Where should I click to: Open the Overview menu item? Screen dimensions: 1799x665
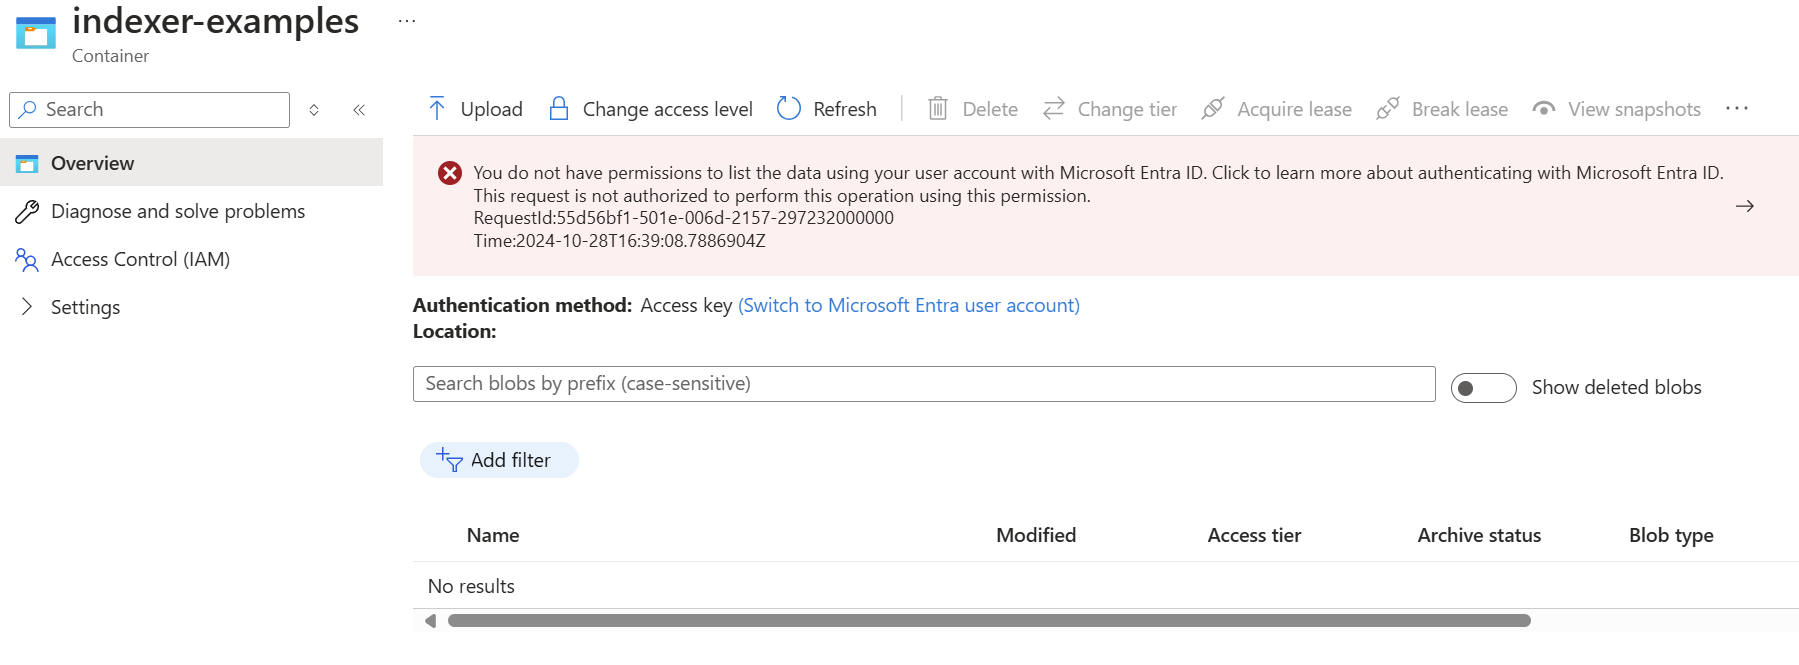tap(191, 163)
